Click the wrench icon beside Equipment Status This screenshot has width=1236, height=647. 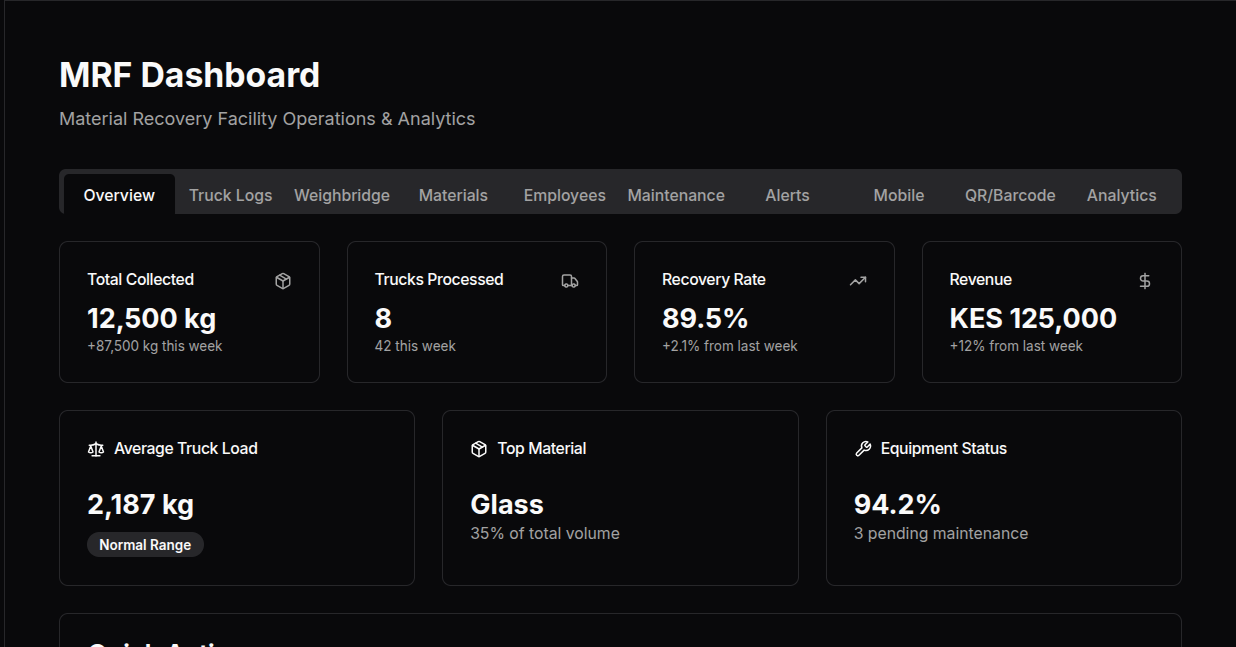tap(863, 449)
